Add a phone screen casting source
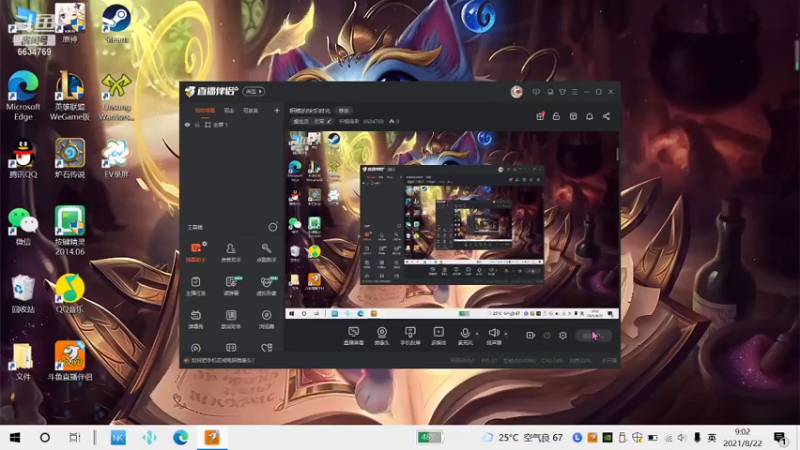 (x=410, y=336)
